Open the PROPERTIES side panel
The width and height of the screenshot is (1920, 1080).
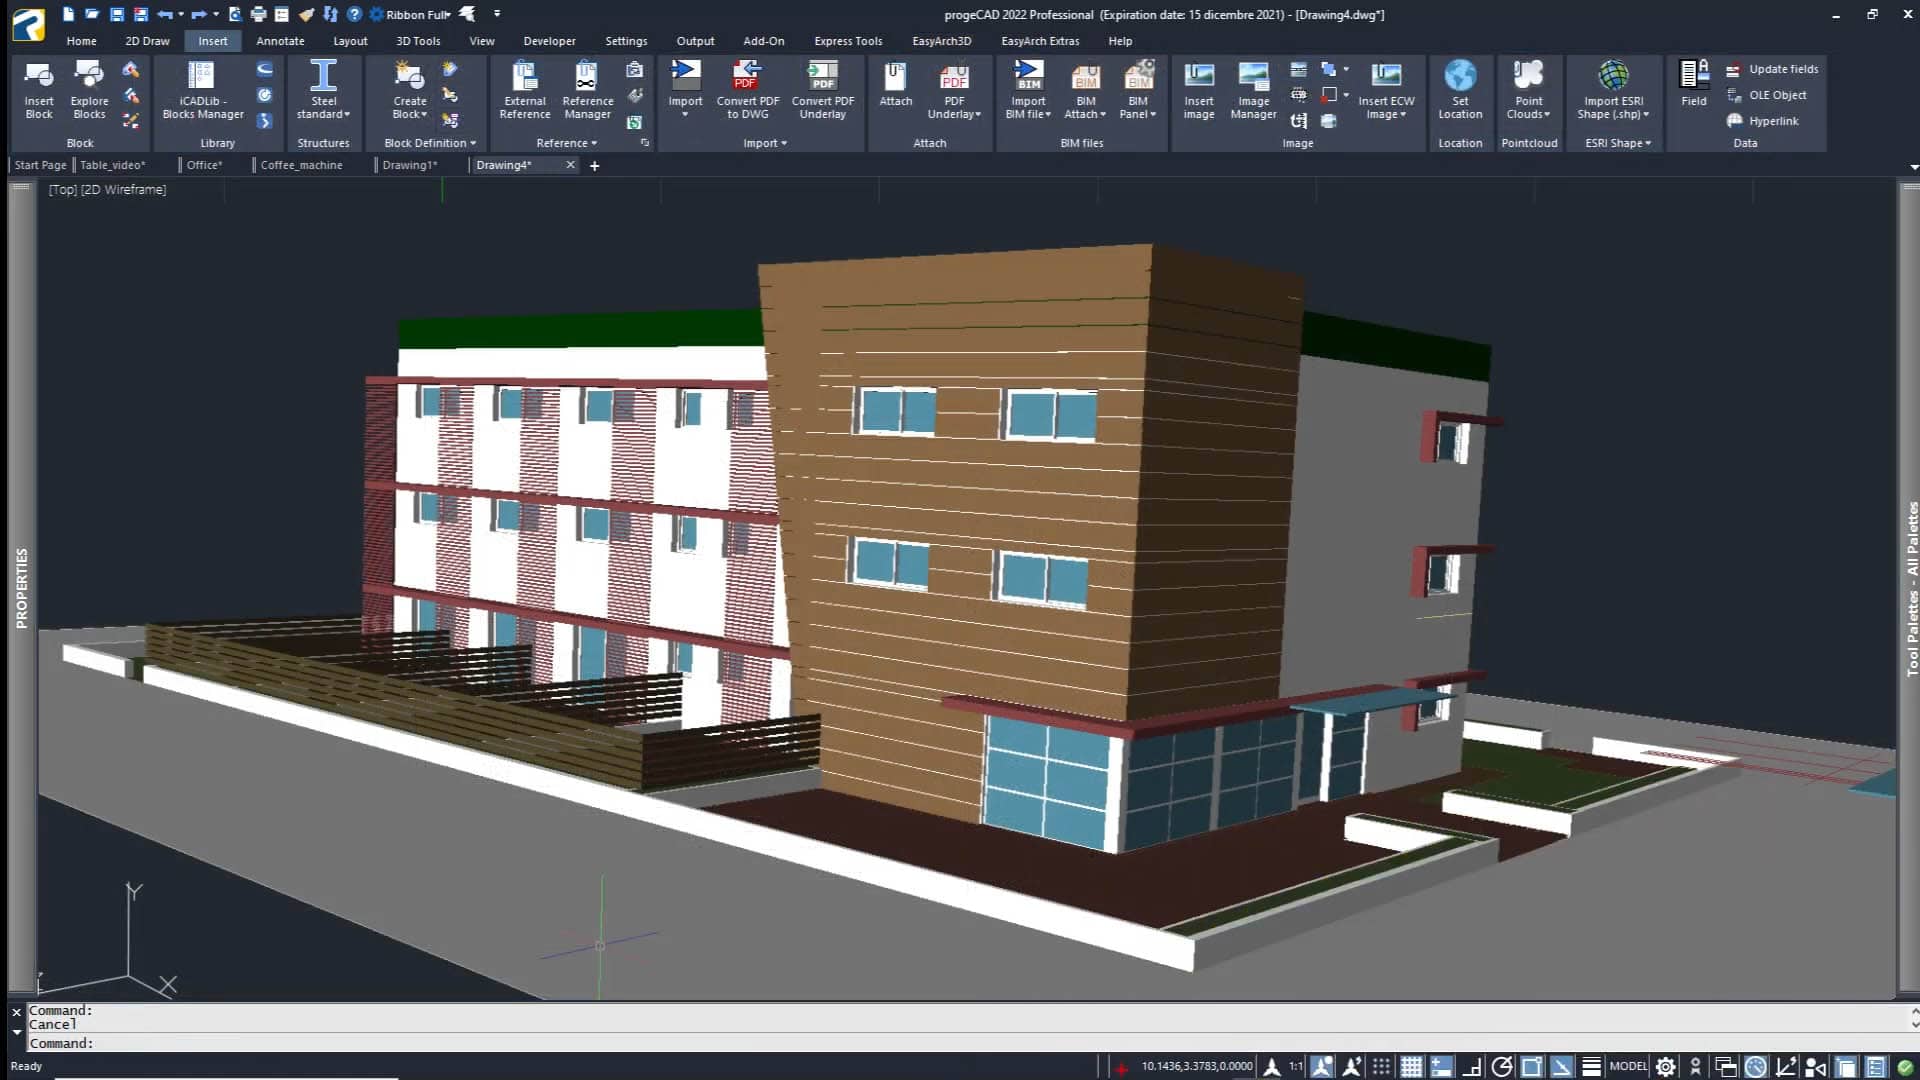(21, 588)
